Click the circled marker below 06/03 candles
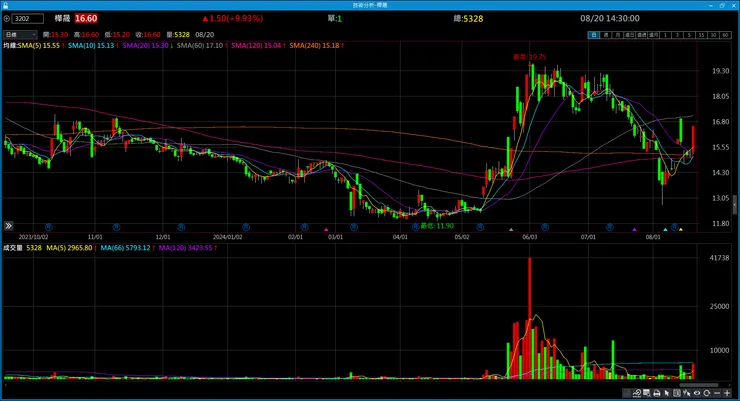This screenshot has height=401, width=740. [x=545, y=227]
